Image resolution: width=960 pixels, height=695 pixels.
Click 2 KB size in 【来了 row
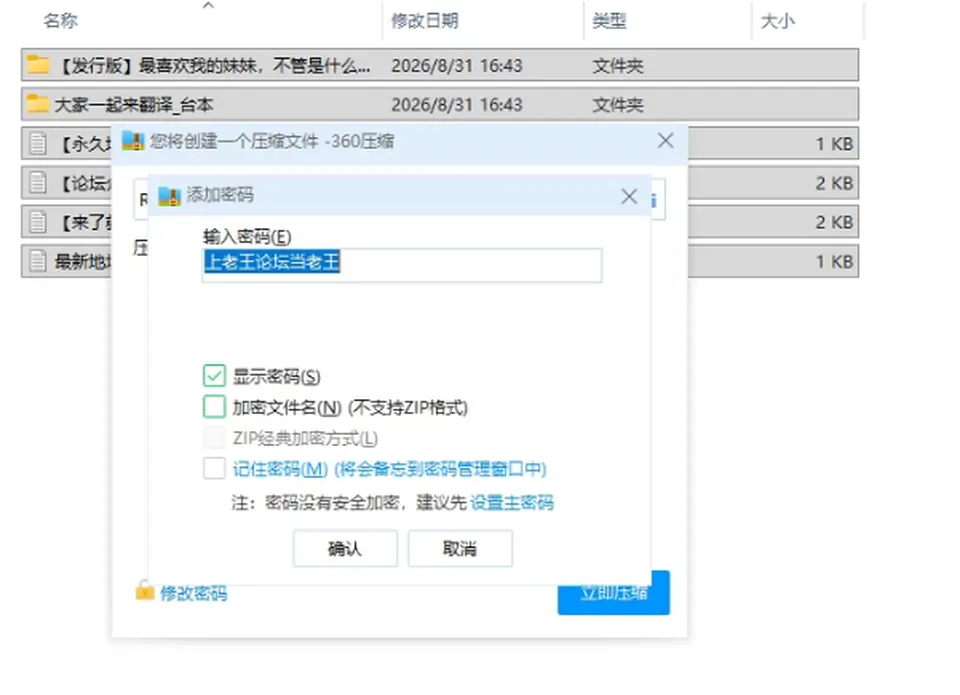coord(834,222)
